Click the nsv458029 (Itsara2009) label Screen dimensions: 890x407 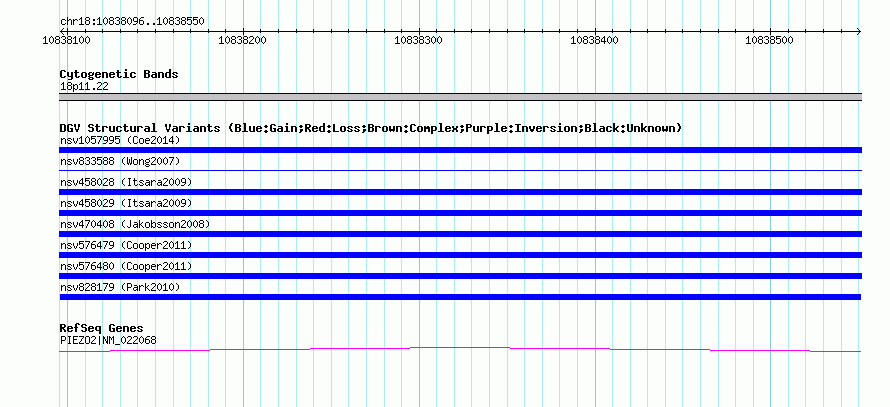(126, 203)
